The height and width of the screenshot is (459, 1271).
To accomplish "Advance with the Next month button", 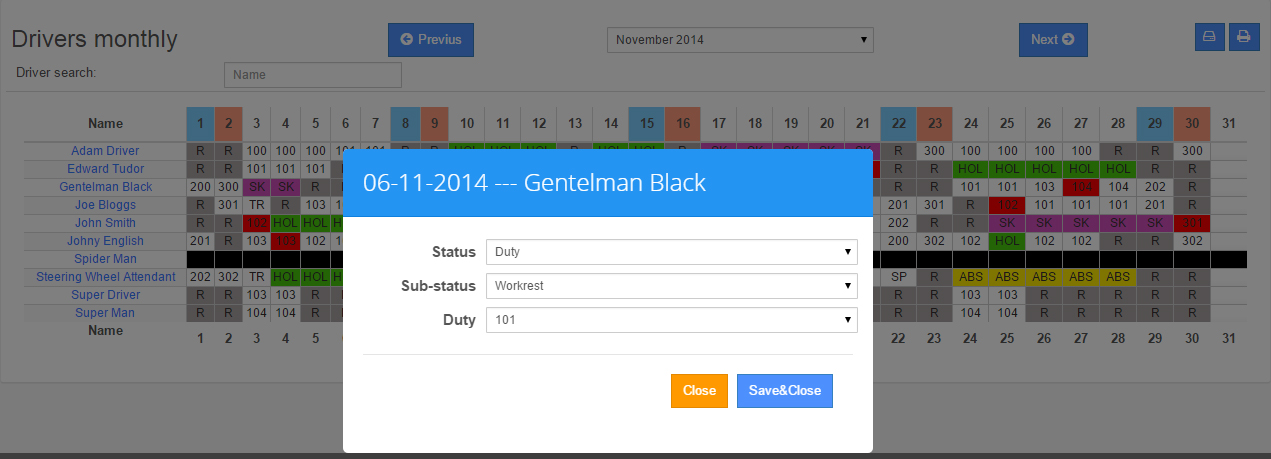I will (1052, 40).
